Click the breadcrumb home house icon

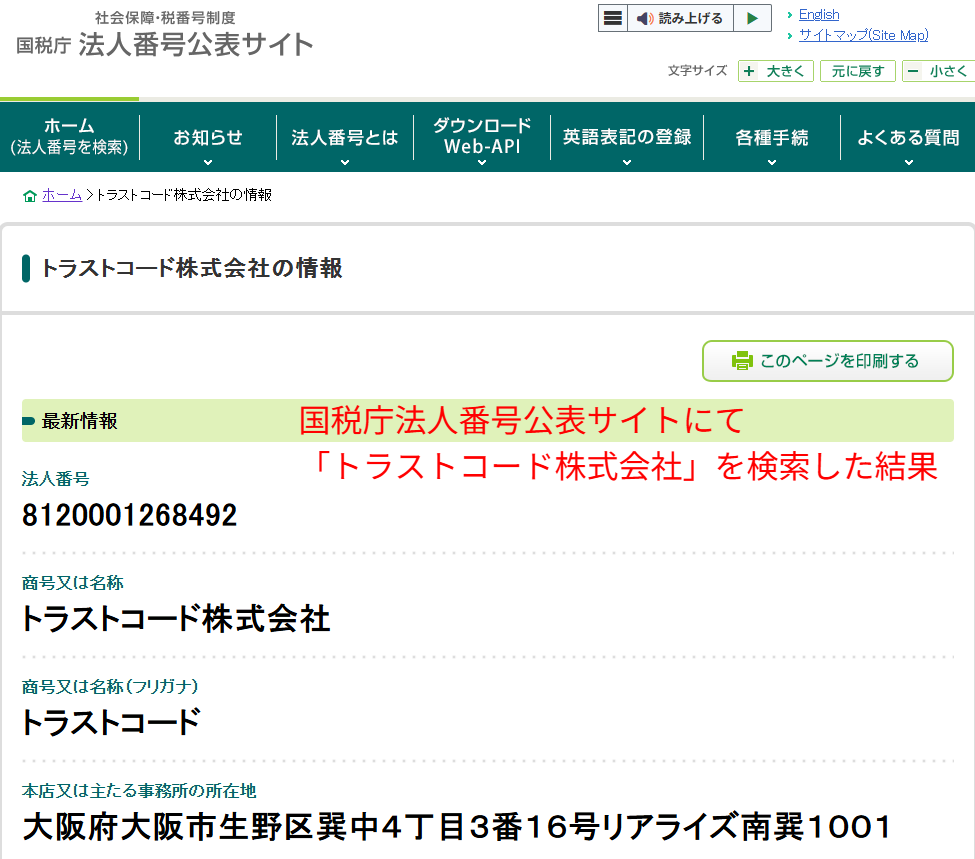point(29,196)
